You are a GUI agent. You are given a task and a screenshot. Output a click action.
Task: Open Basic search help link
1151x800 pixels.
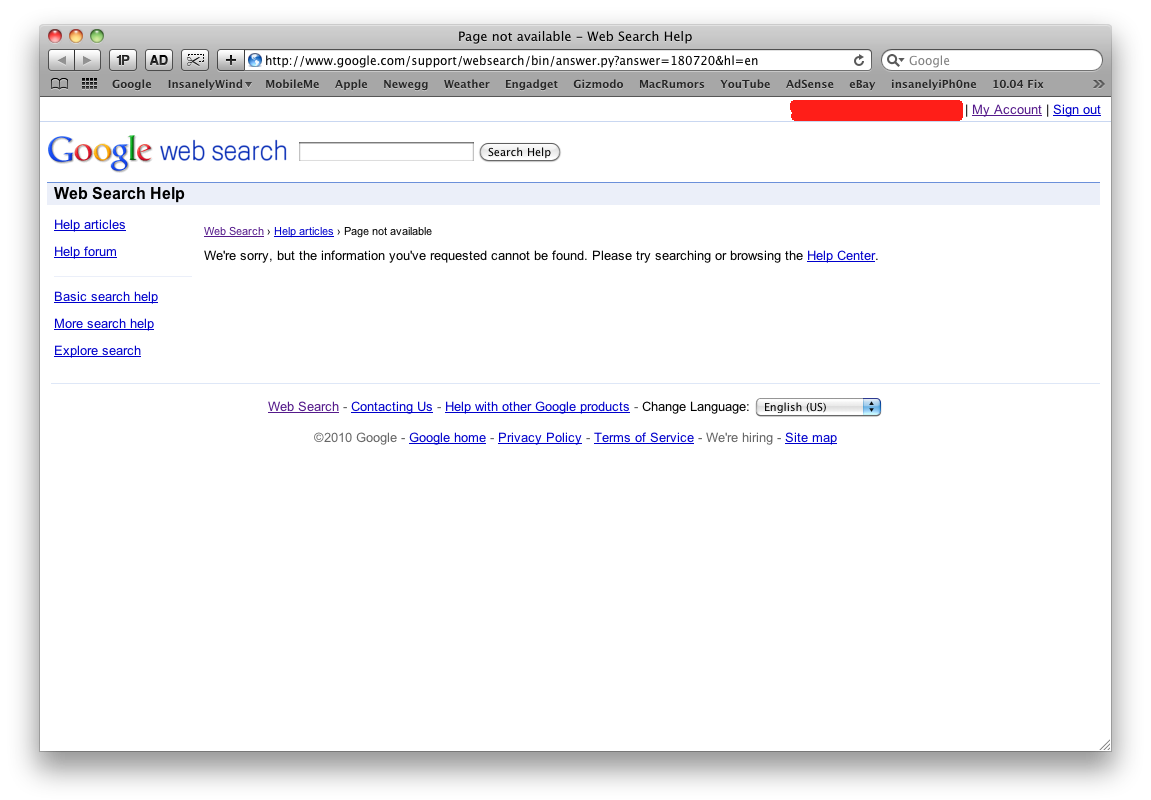coord(106,297)
